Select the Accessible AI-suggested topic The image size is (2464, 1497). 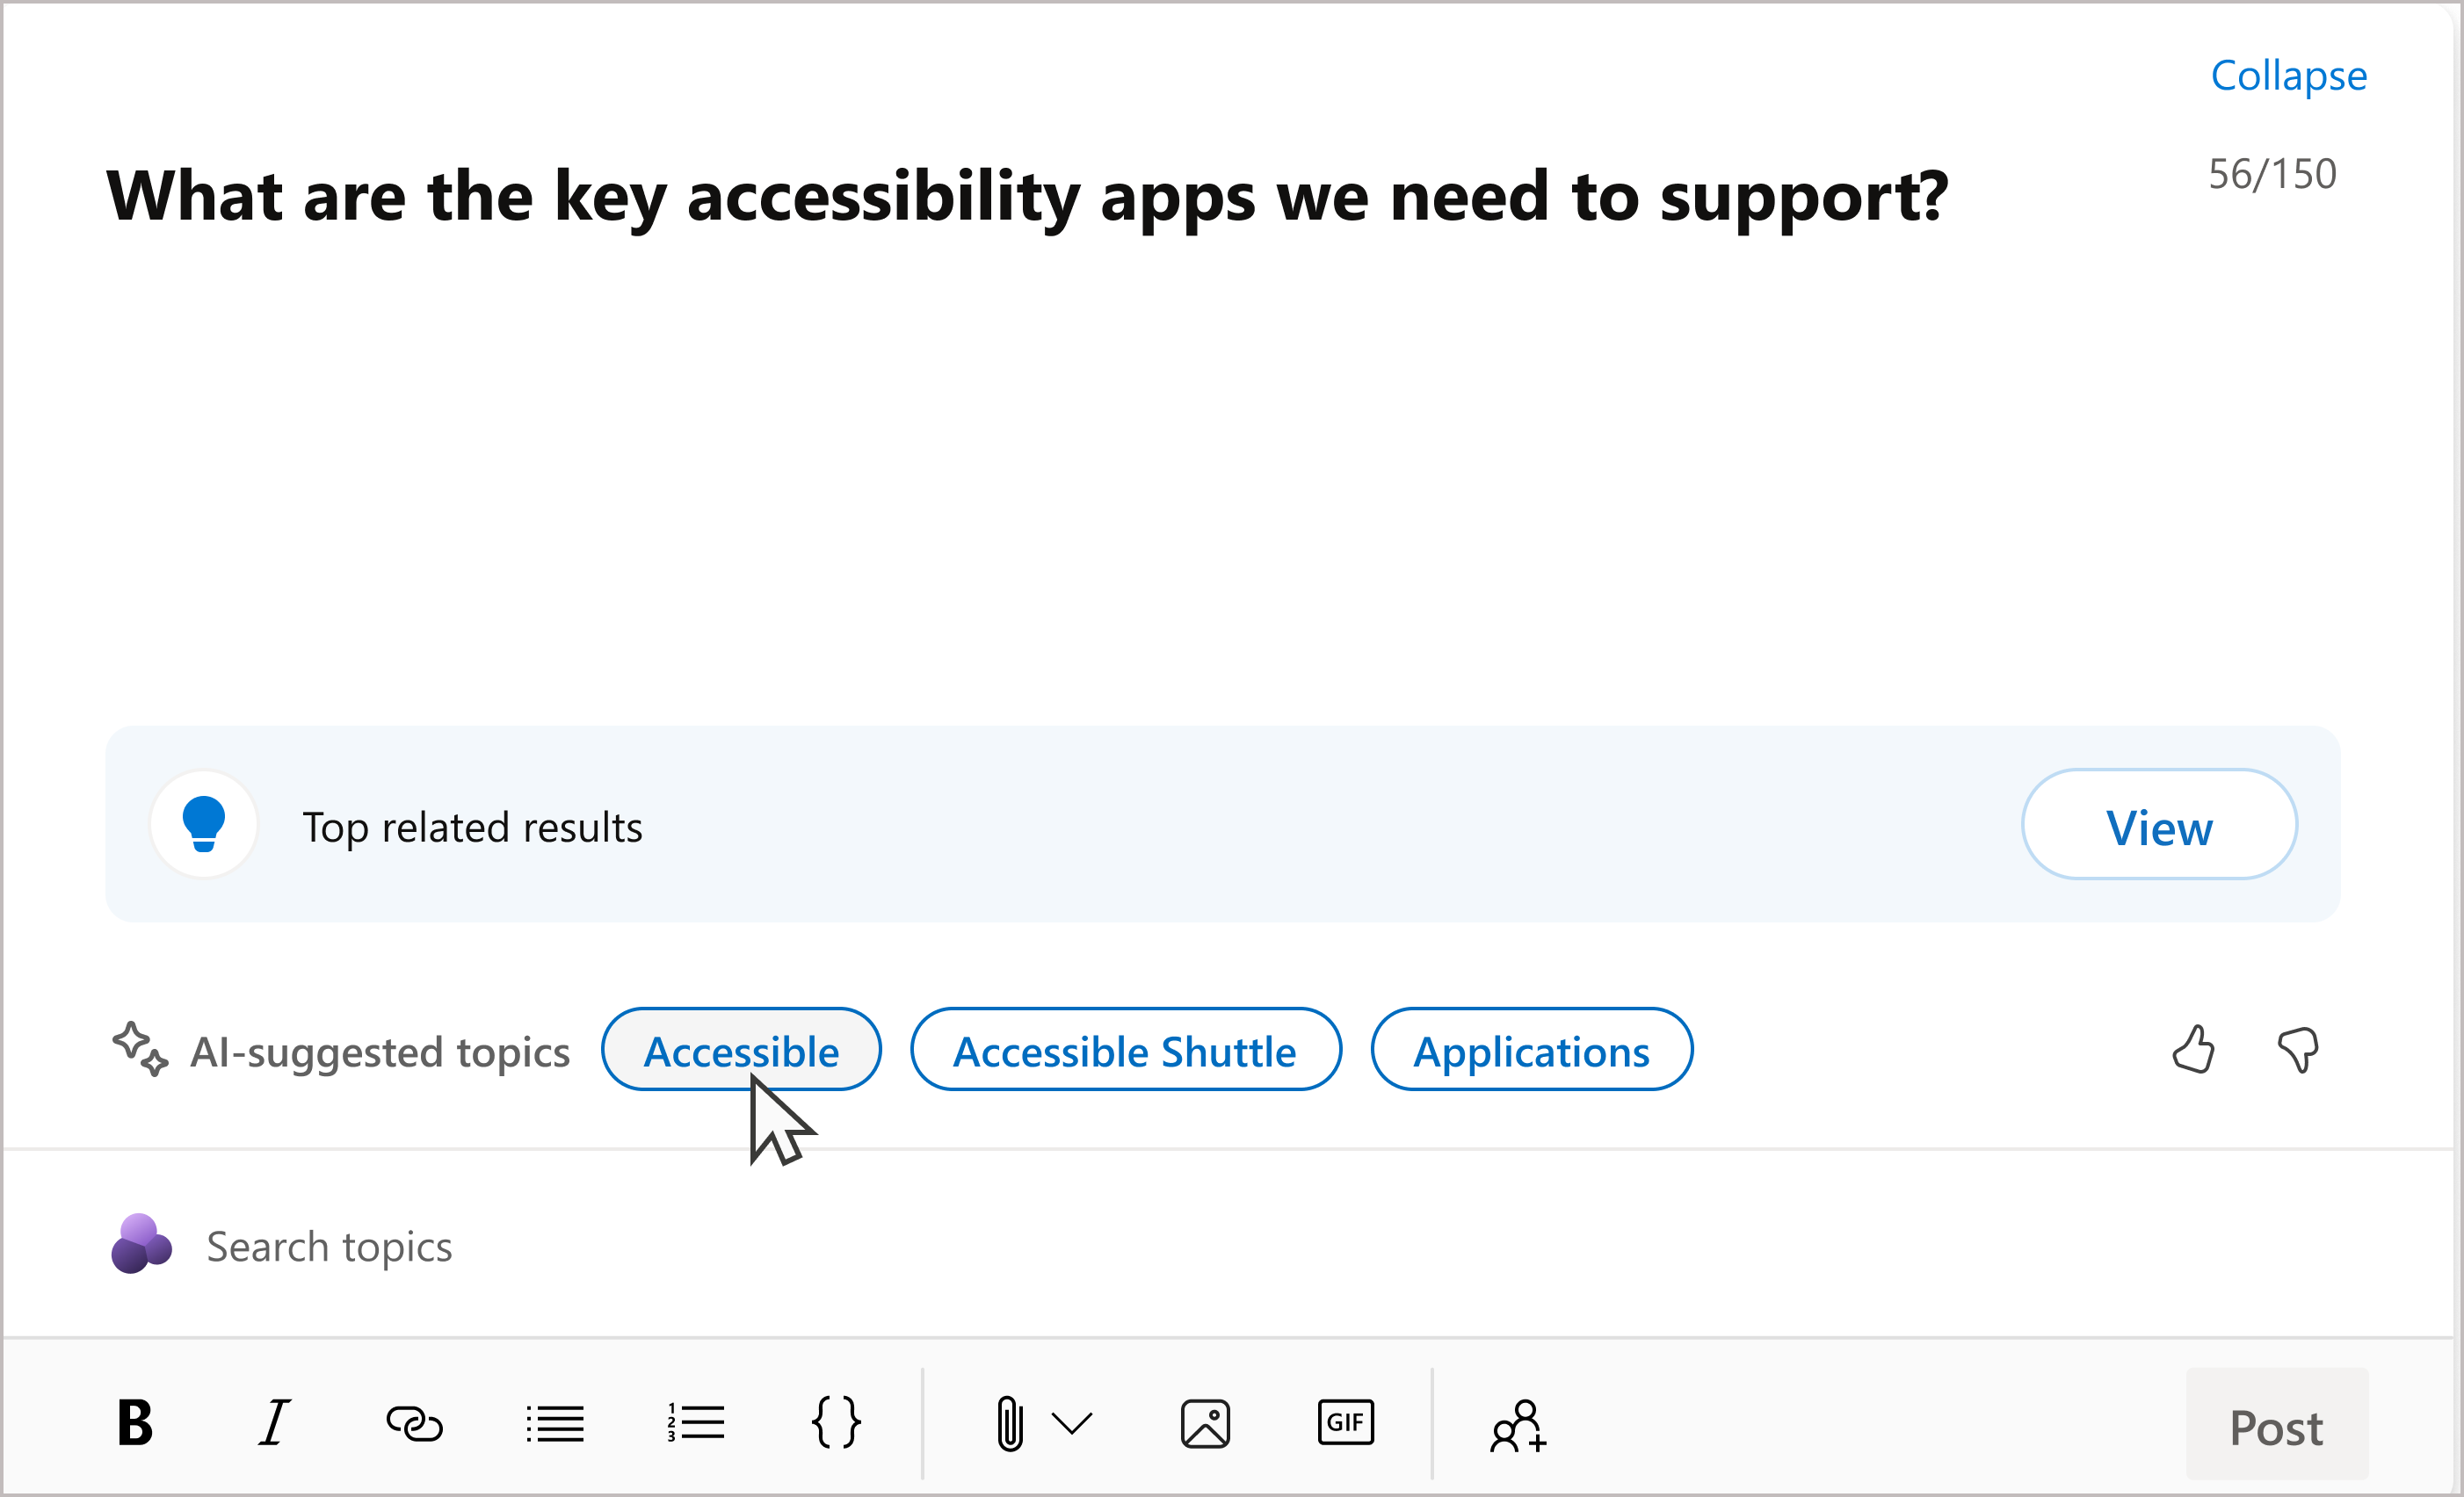[739, 1050]
